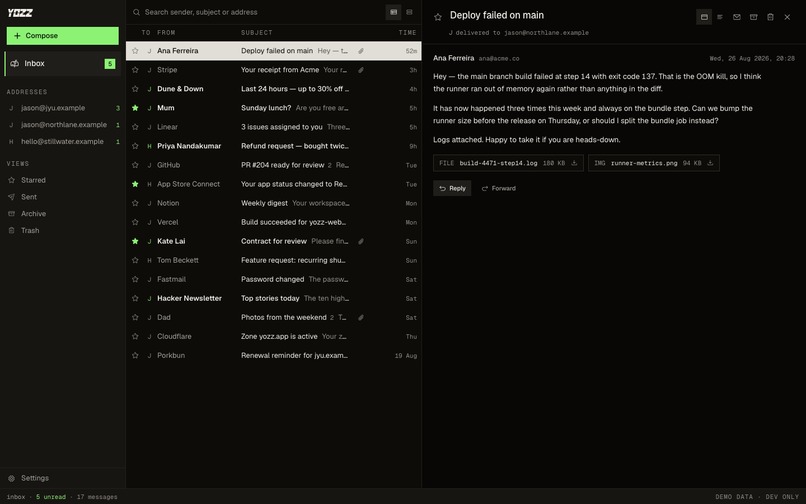The image size is (806, 504).
Task: Open the Trash view
Action: (63, 230)
